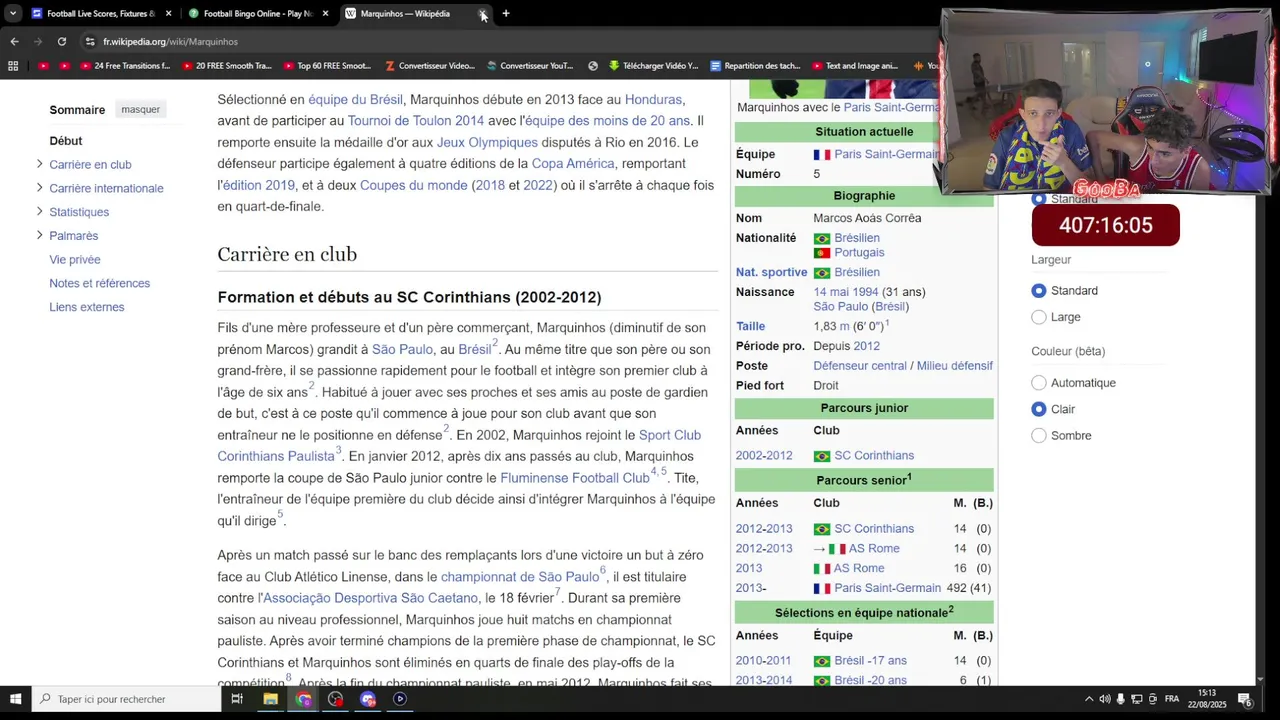Expand 'Statistiques' section chevron
This screenshot has width=1280, height=720.
point(40,211)
